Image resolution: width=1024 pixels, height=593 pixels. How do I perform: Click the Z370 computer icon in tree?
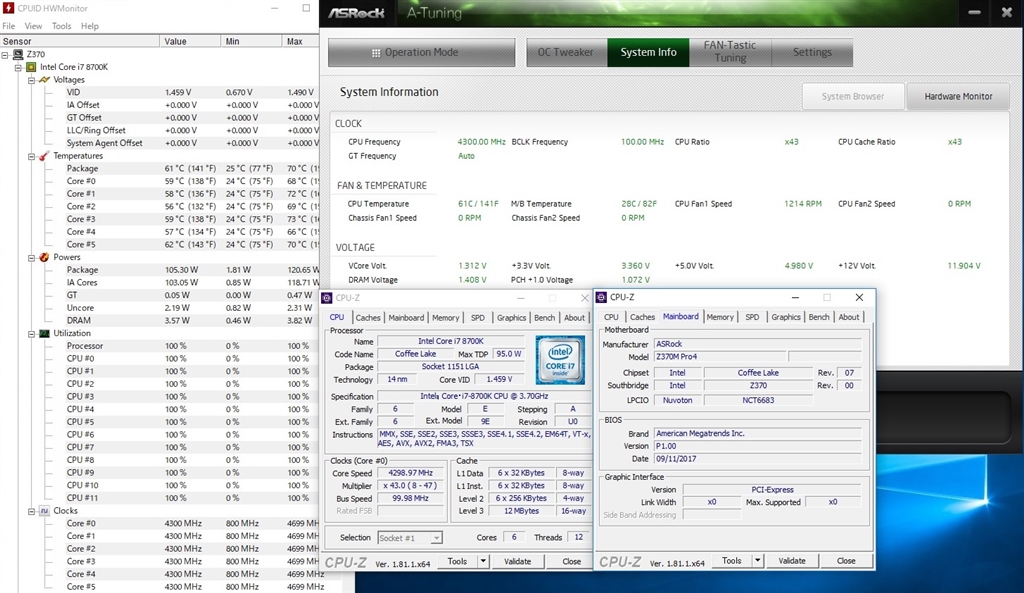[18, 54]
